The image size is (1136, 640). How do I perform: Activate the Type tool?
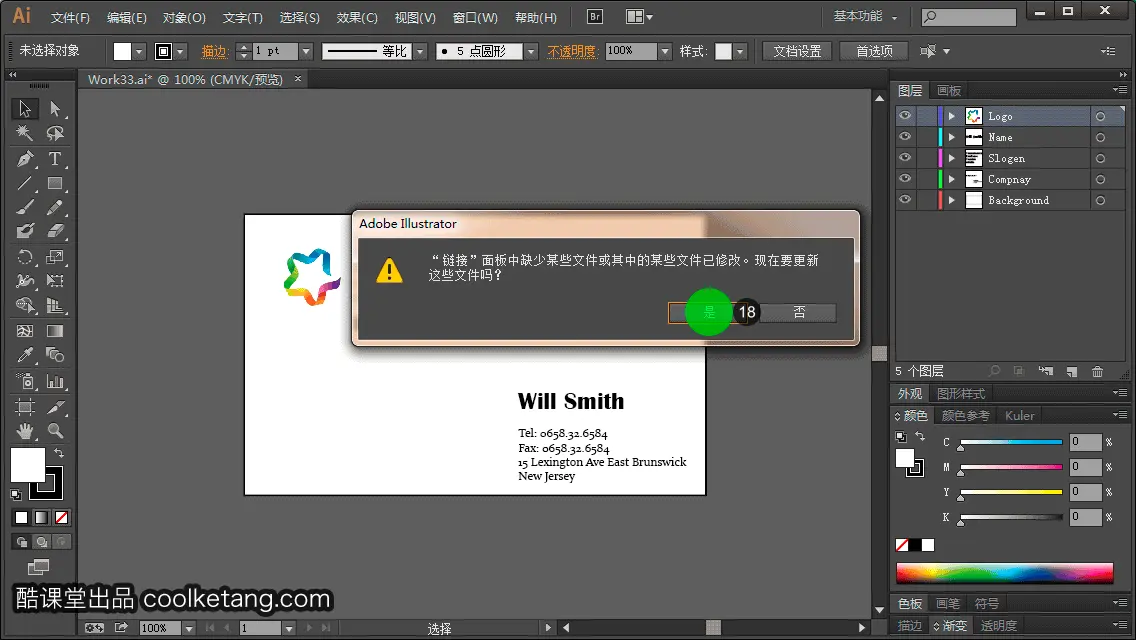coord(55,159)
